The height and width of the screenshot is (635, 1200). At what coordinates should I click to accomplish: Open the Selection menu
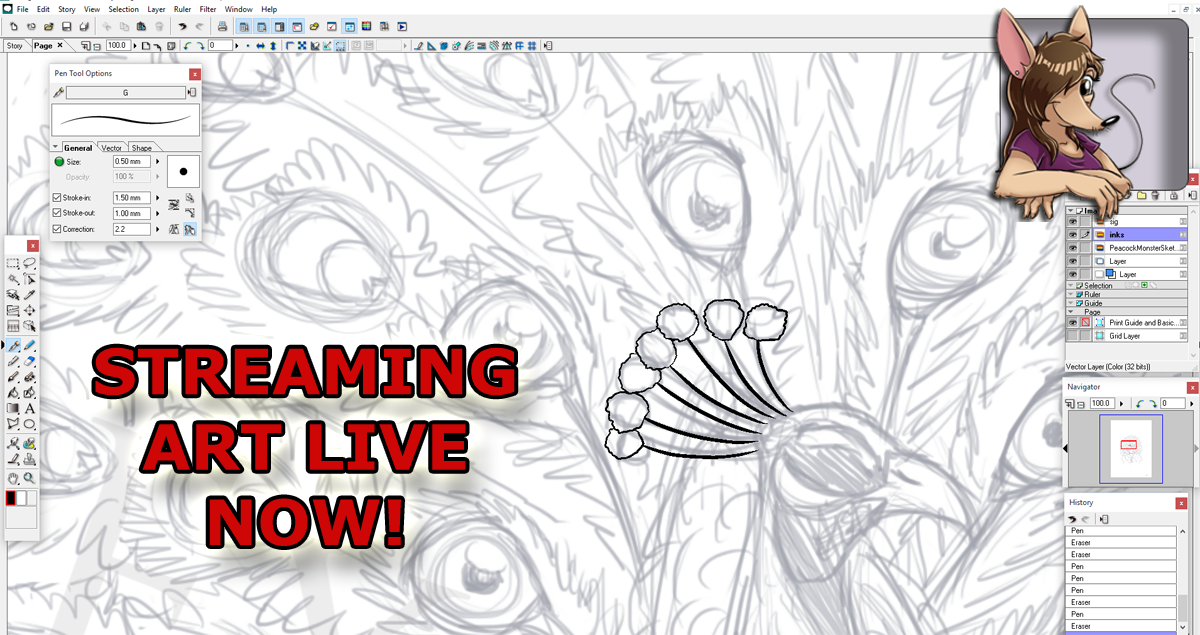click(123, 9)
